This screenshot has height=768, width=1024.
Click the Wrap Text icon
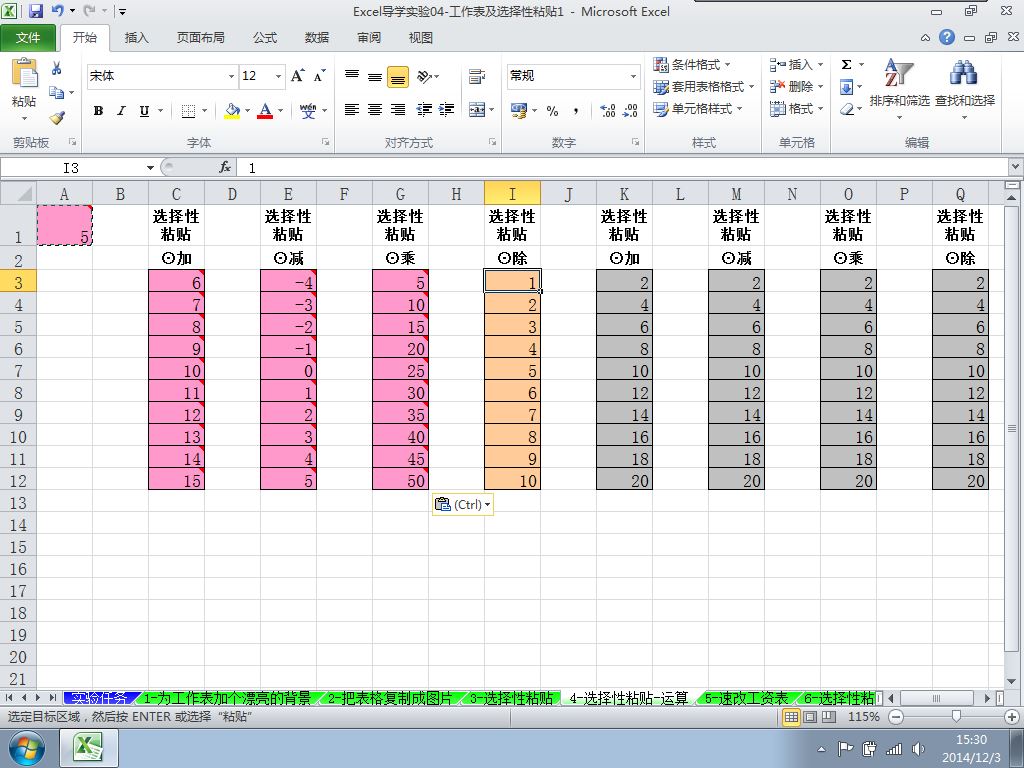click(477, 76)
